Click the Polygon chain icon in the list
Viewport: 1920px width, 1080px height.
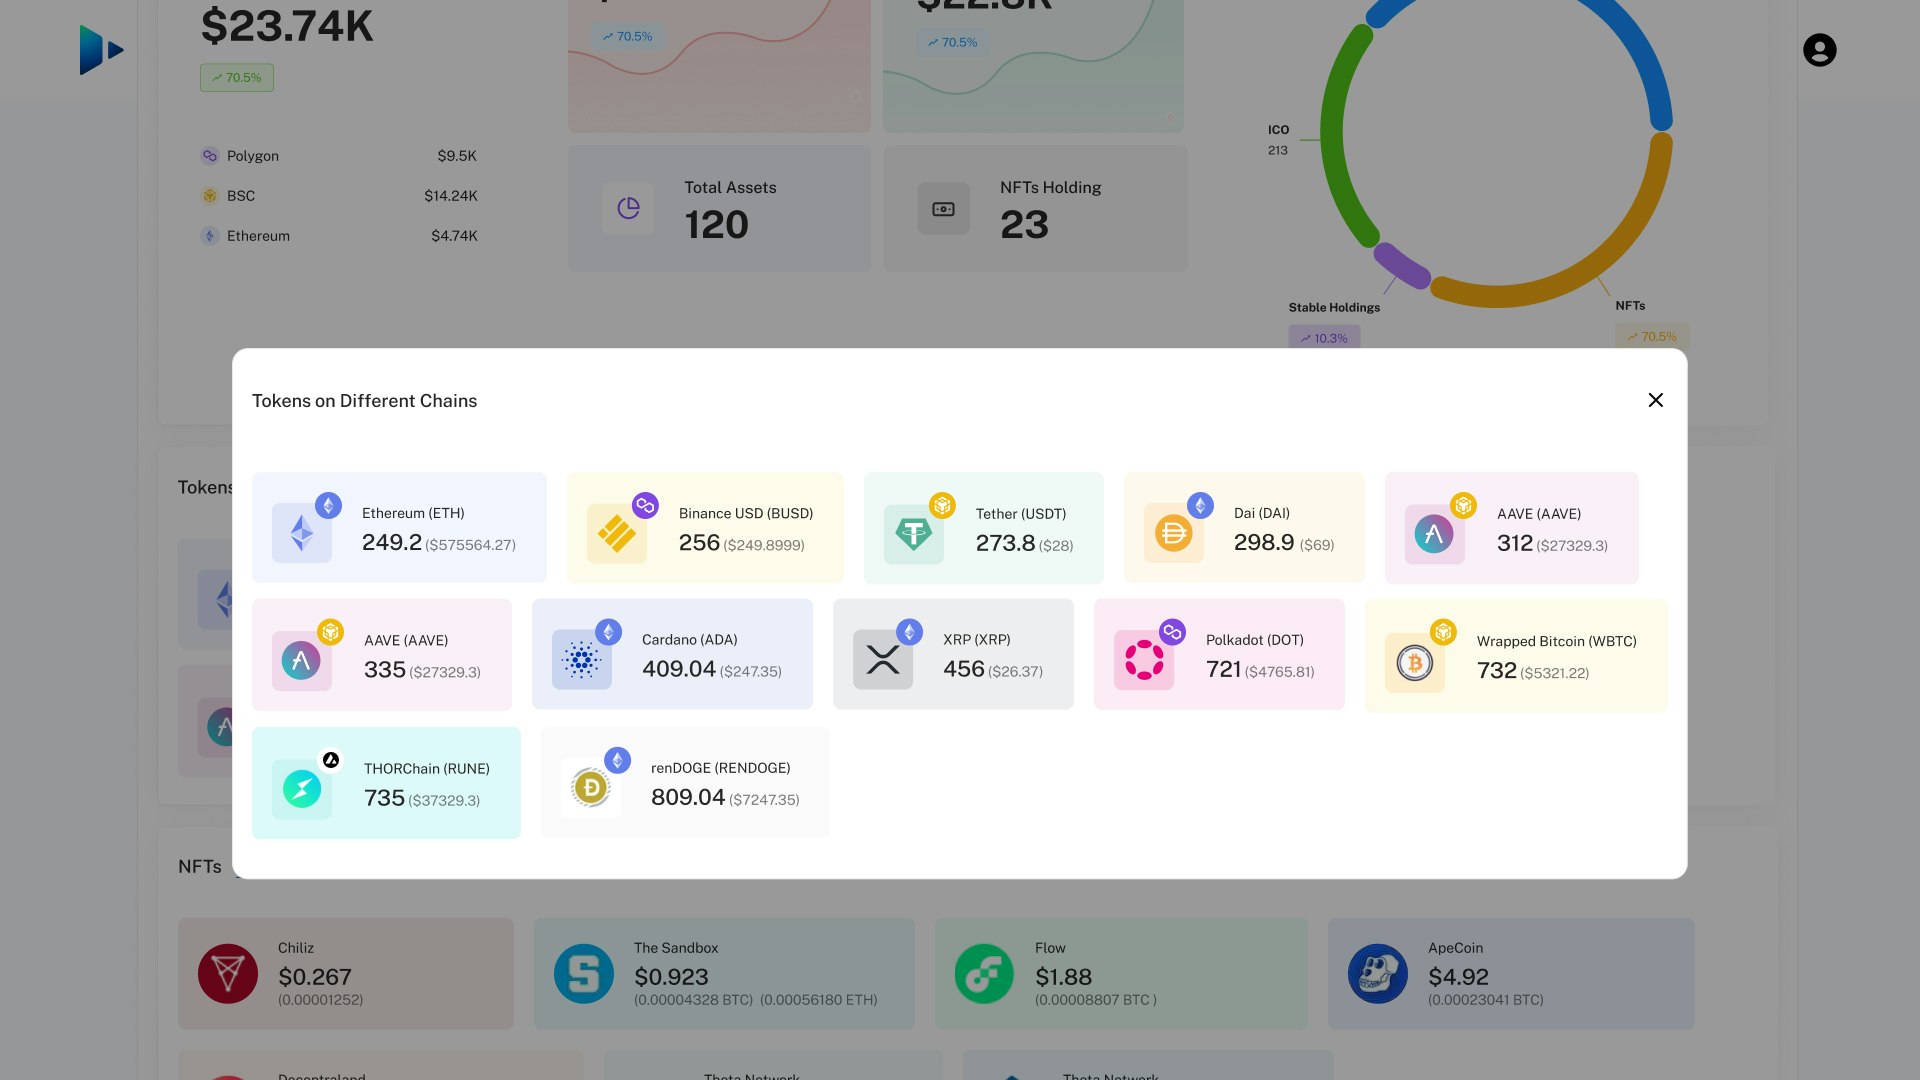pos(209,156)
